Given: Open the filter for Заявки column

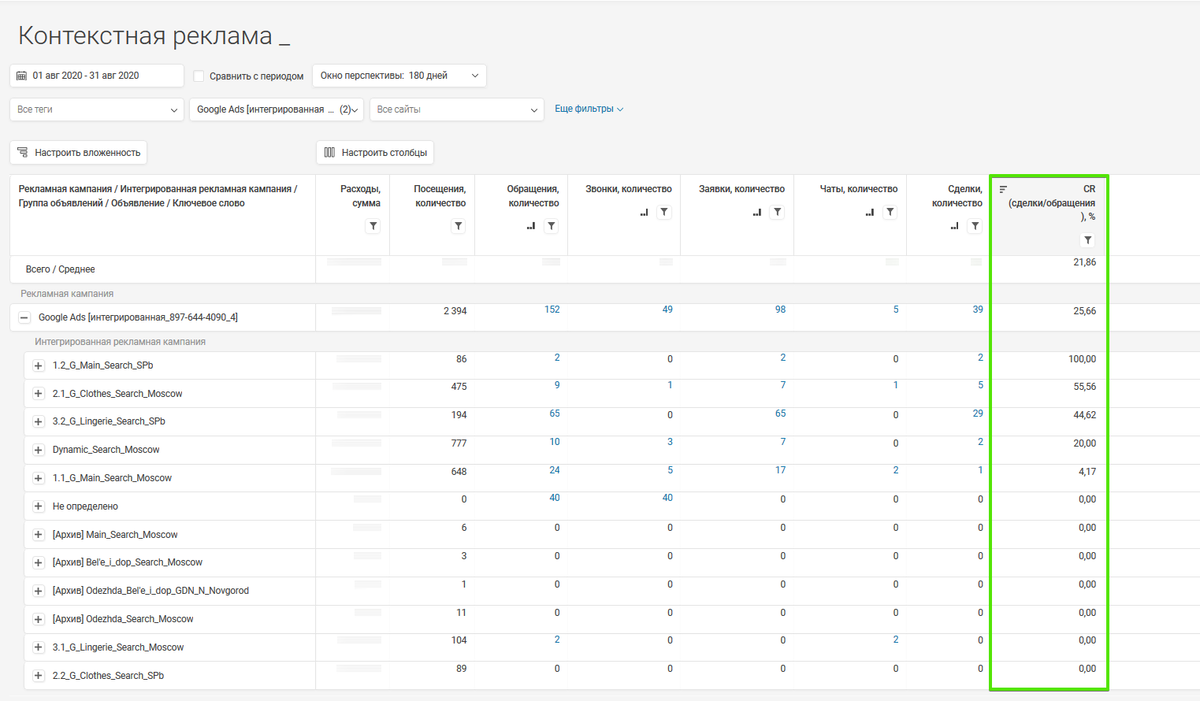Looking at the screenshot, I should pyautogui.click(x=777, y=212).
